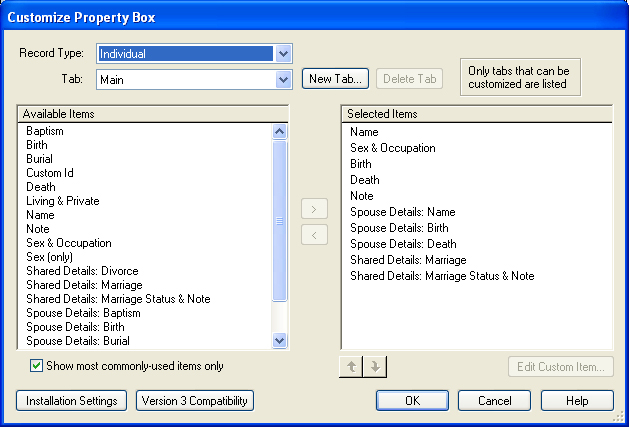Click the move right arrow button
629x427 pixels.
(314, 210)
